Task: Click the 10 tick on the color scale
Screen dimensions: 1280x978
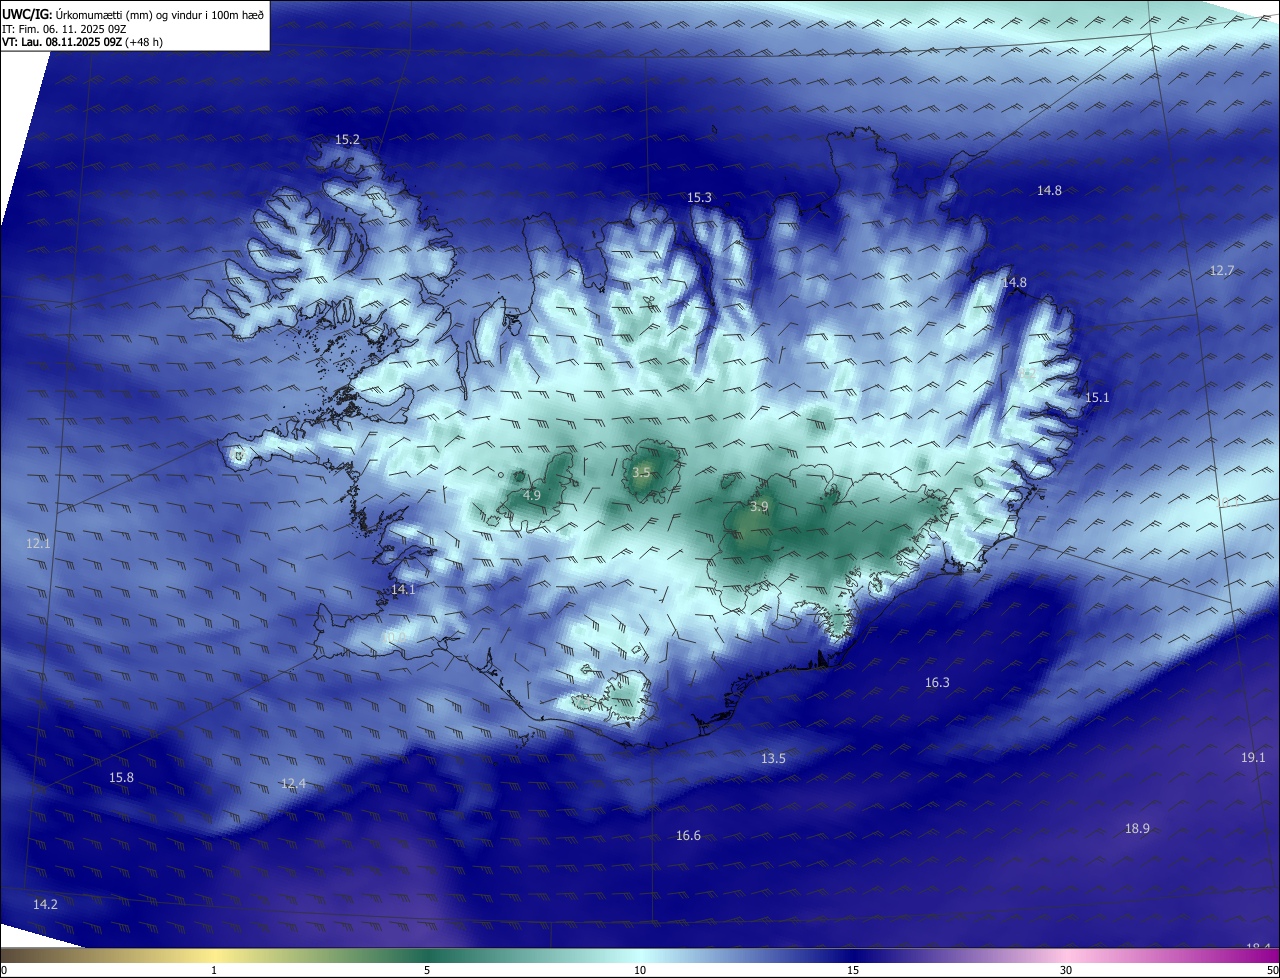Action: pyautogui.click(x=640, y=970)
